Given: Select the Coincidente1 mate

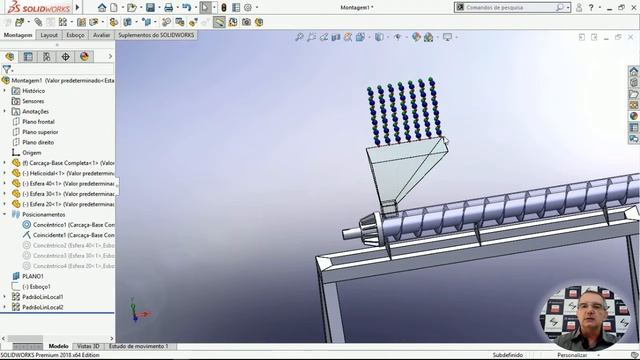Looking at the screenshot, I should 73,235.
